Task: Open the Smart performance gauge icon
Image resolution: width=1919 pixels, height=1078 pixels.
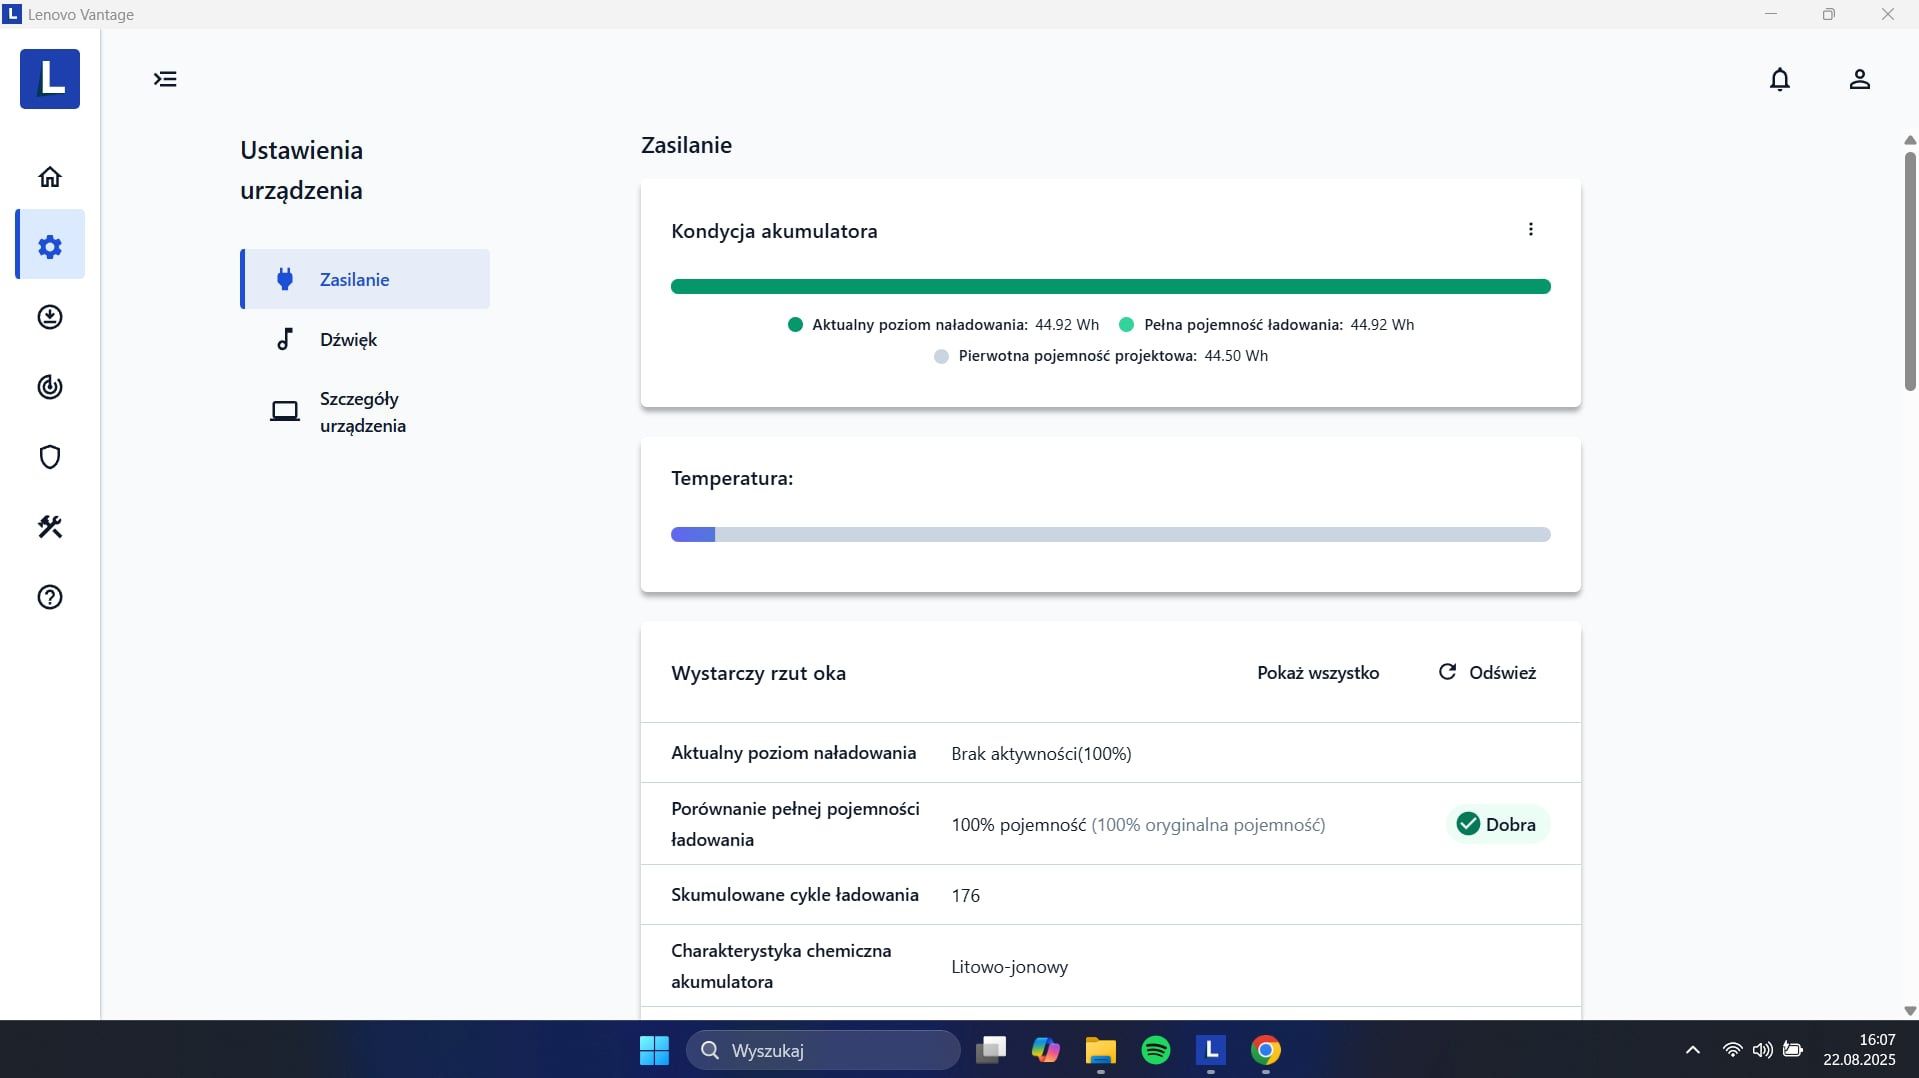Action: click(x=50, y=387)
